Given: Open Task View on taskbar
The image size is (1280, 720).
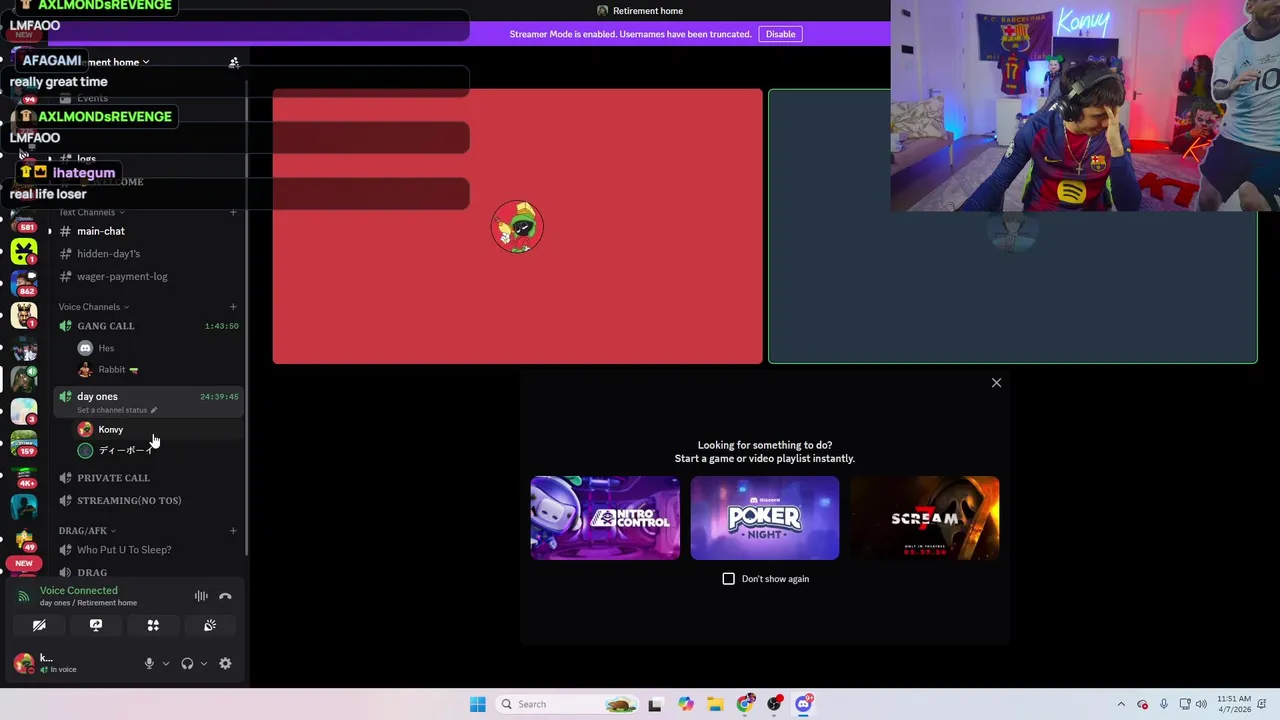Looking at the screenshot, I should pos(655,704).
